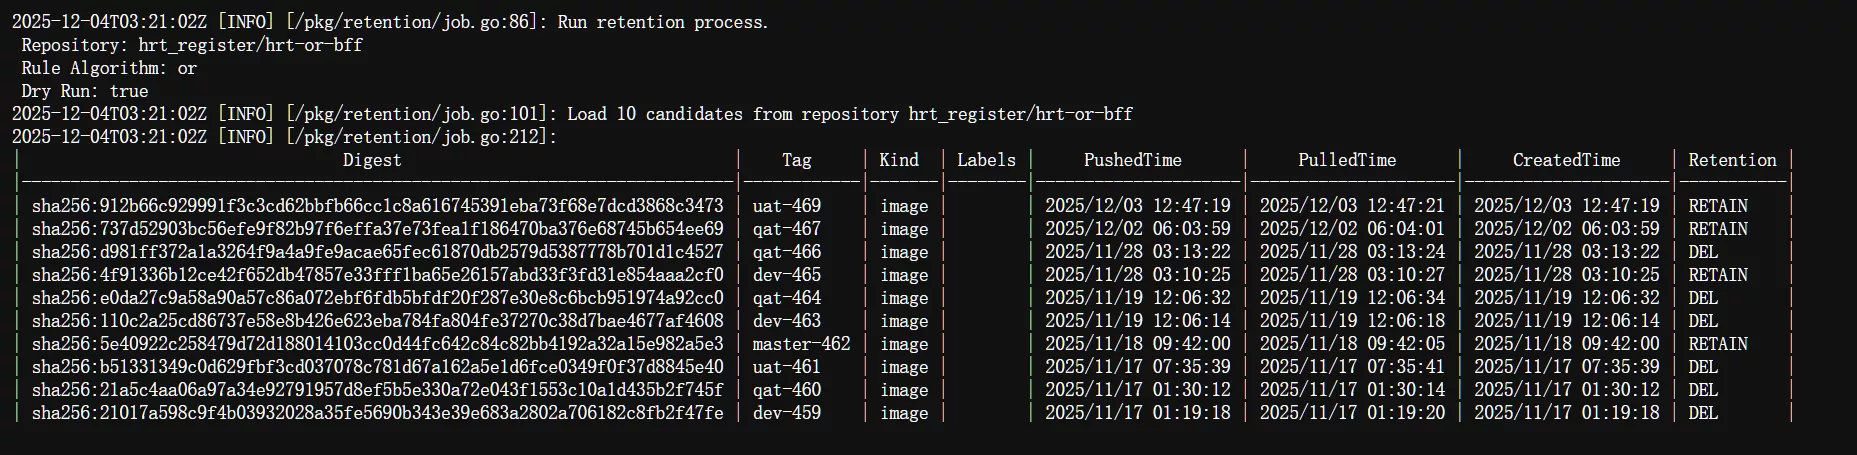Click RETAIN status in the master-462 row
This screenshot has height=455, width=1857.
(x=1718, y=344)
